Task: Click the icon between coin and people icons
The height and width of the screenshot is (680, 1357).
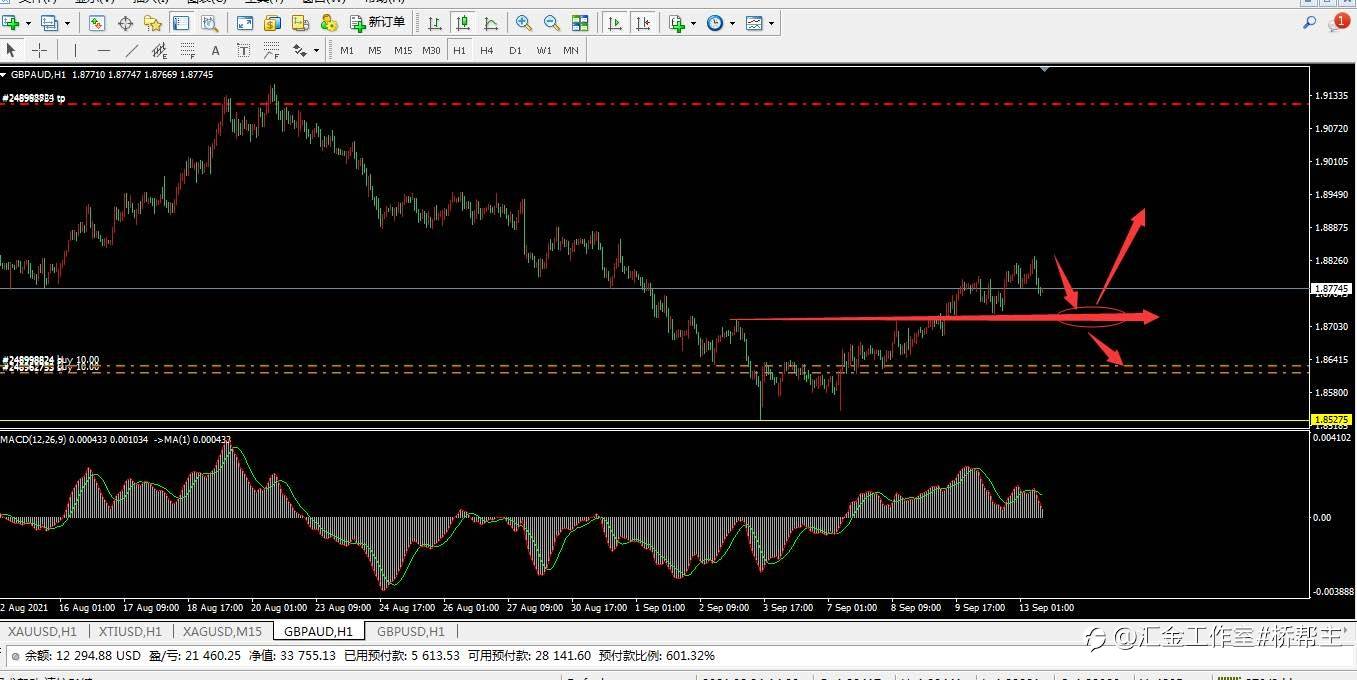Action: (300, 23)
